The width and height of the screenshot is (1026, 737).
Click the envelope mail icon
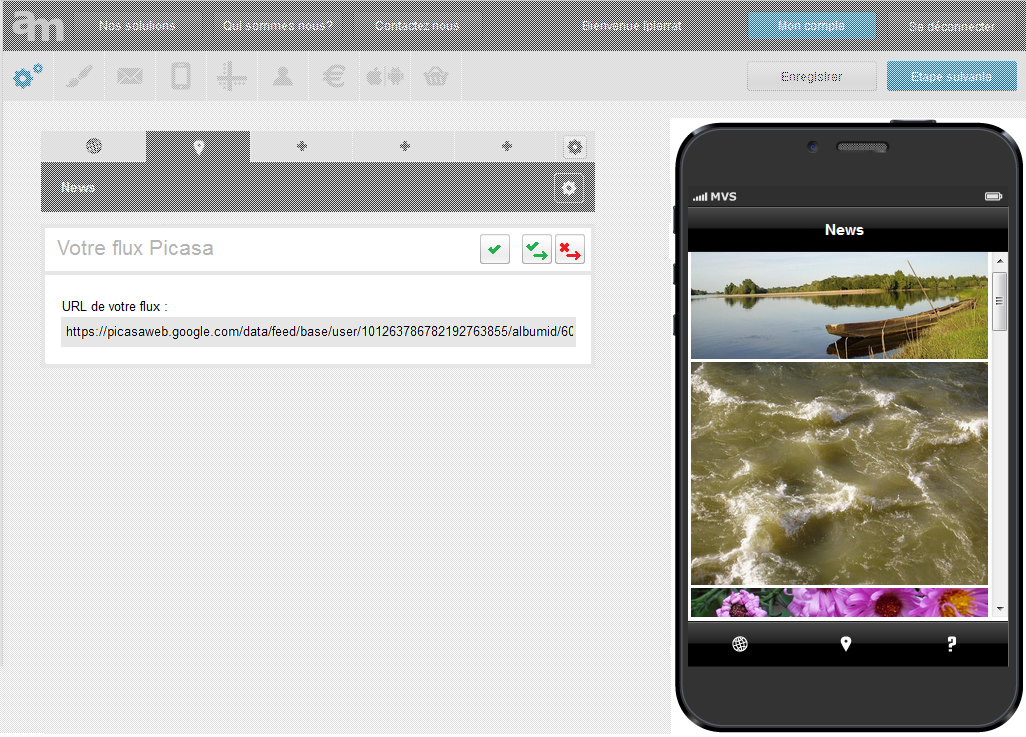tap(130, 77)
